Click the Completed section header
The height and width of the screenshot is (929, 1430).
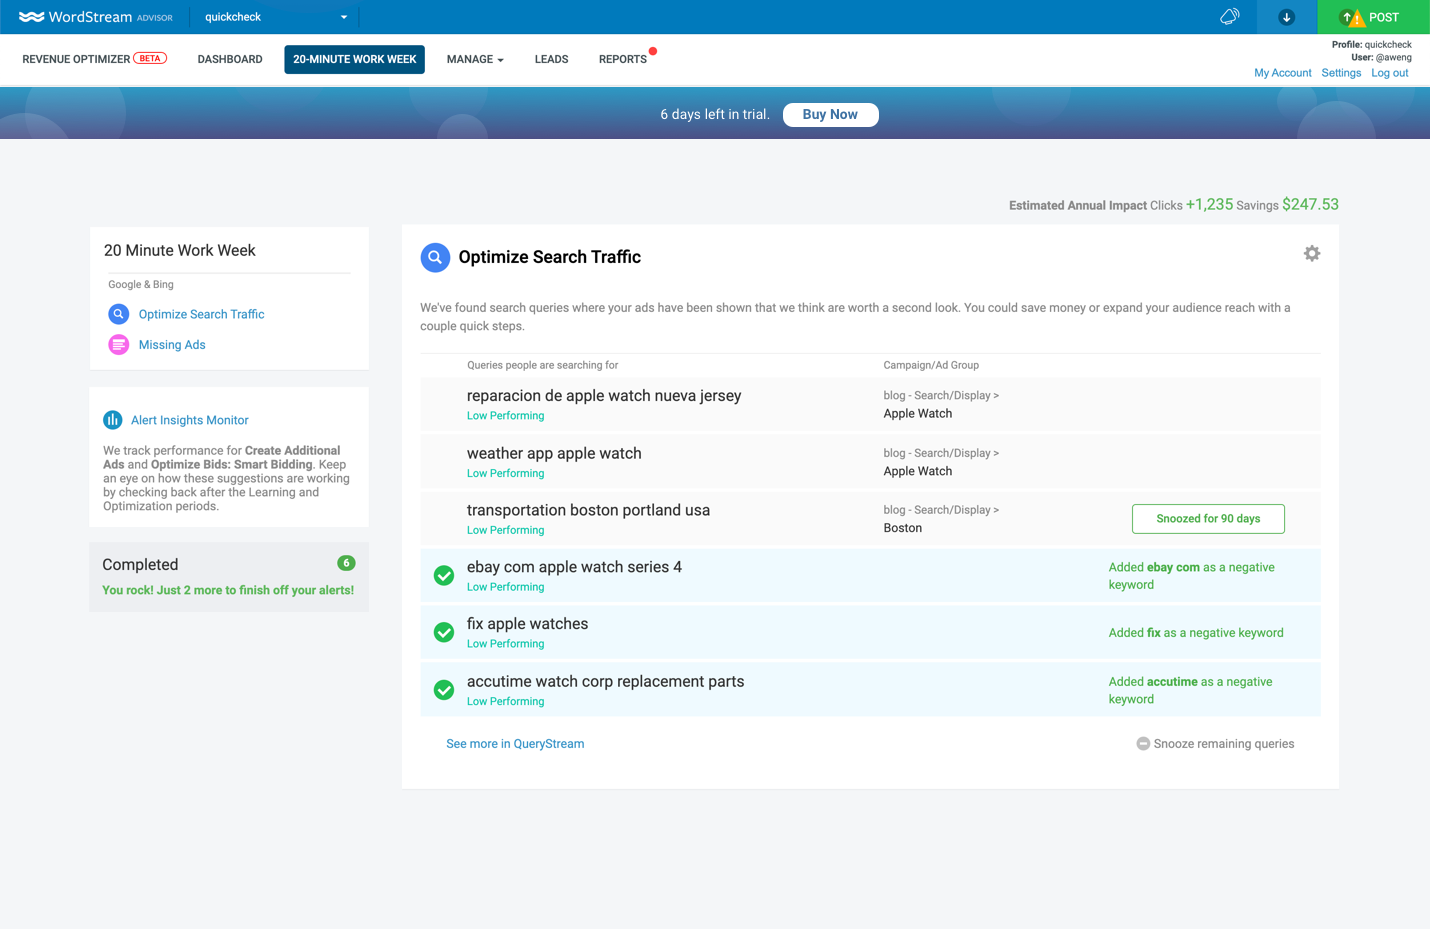(x=140, y=565)
